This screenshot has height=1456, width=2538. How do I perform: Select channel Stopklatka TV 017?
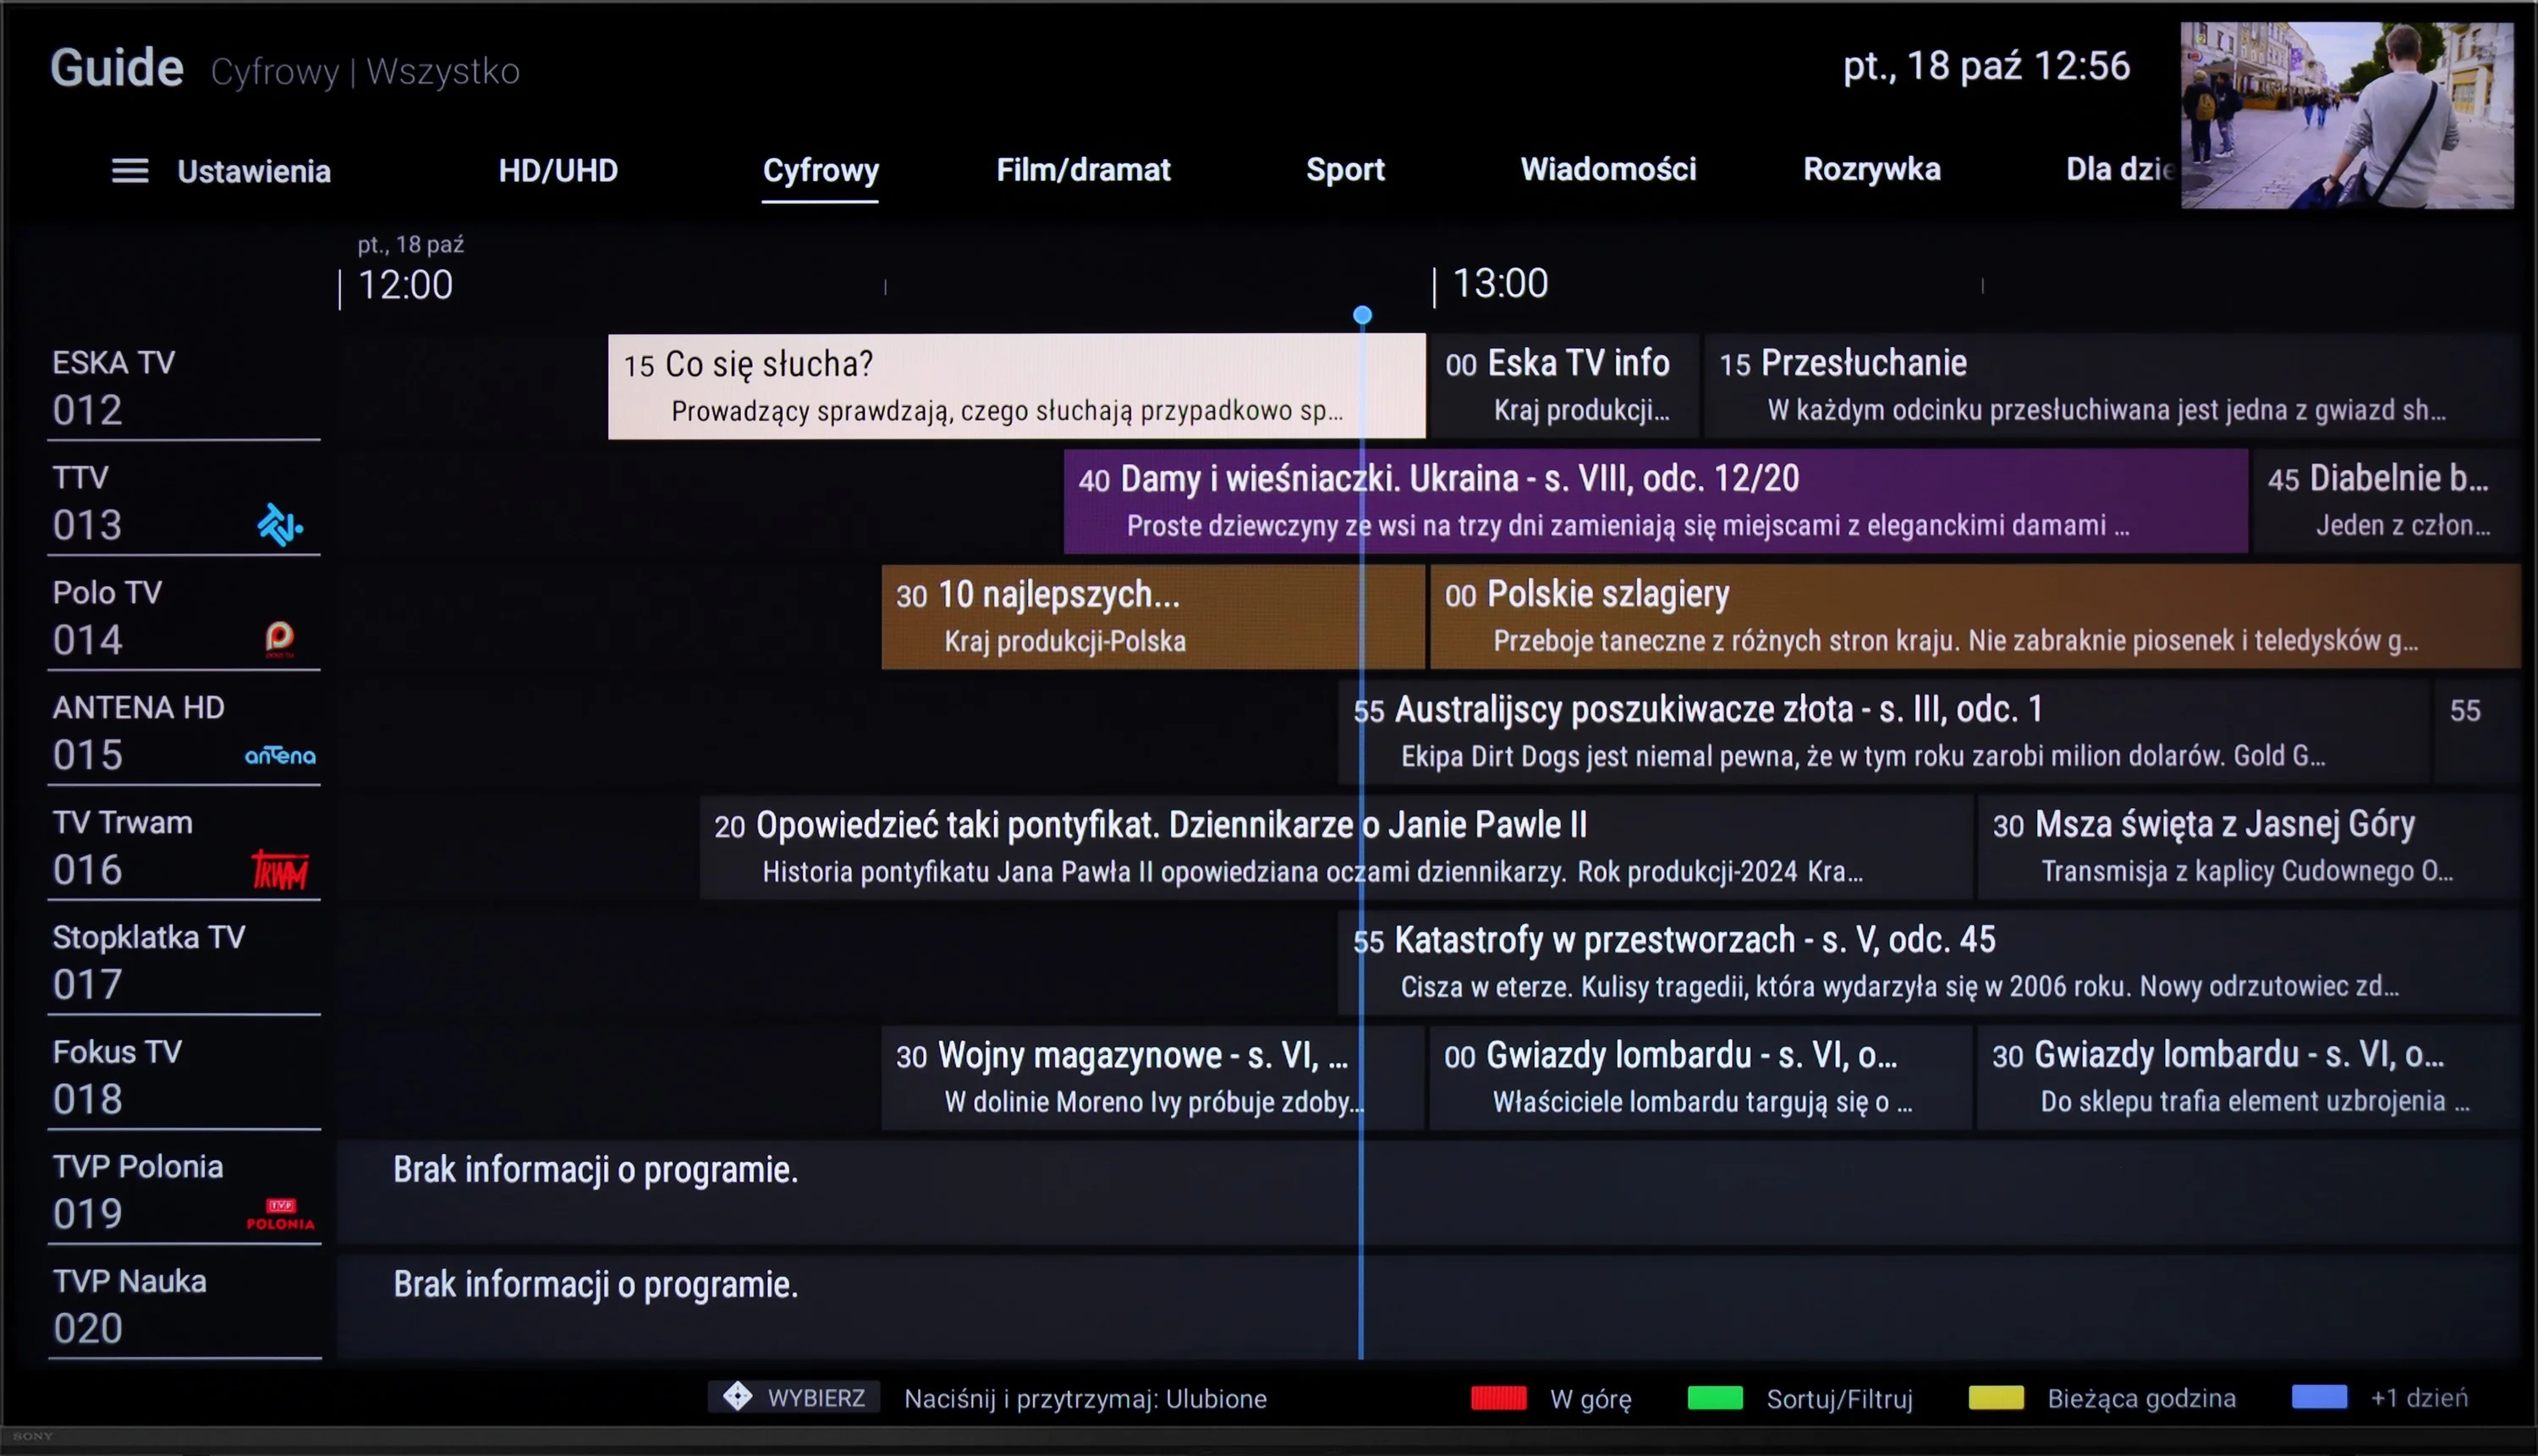(184, 963)
